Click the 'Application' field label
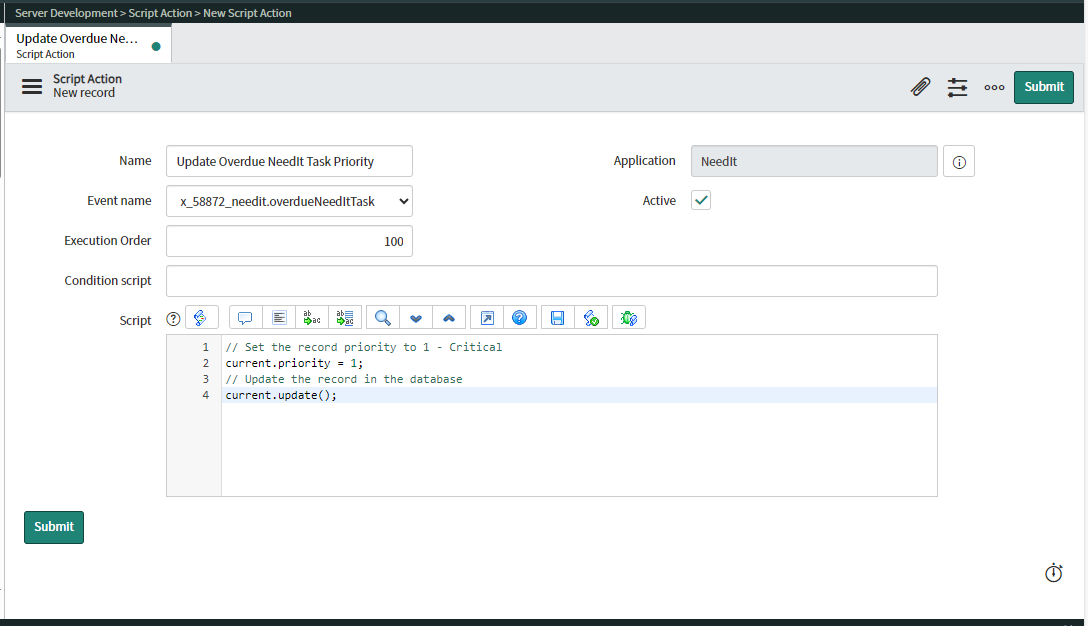The image size is (1088, 626). pos(645,161)
